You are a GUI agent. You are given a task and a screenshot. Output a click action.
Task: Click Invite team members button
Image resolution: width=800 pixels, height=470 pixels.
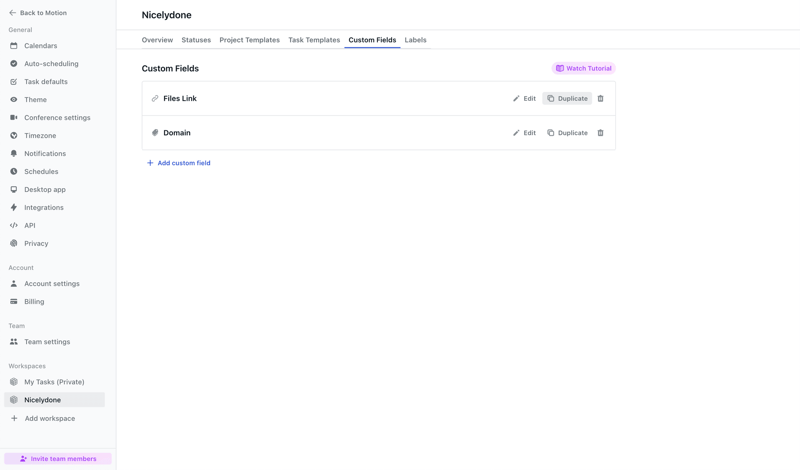(58, 459)
